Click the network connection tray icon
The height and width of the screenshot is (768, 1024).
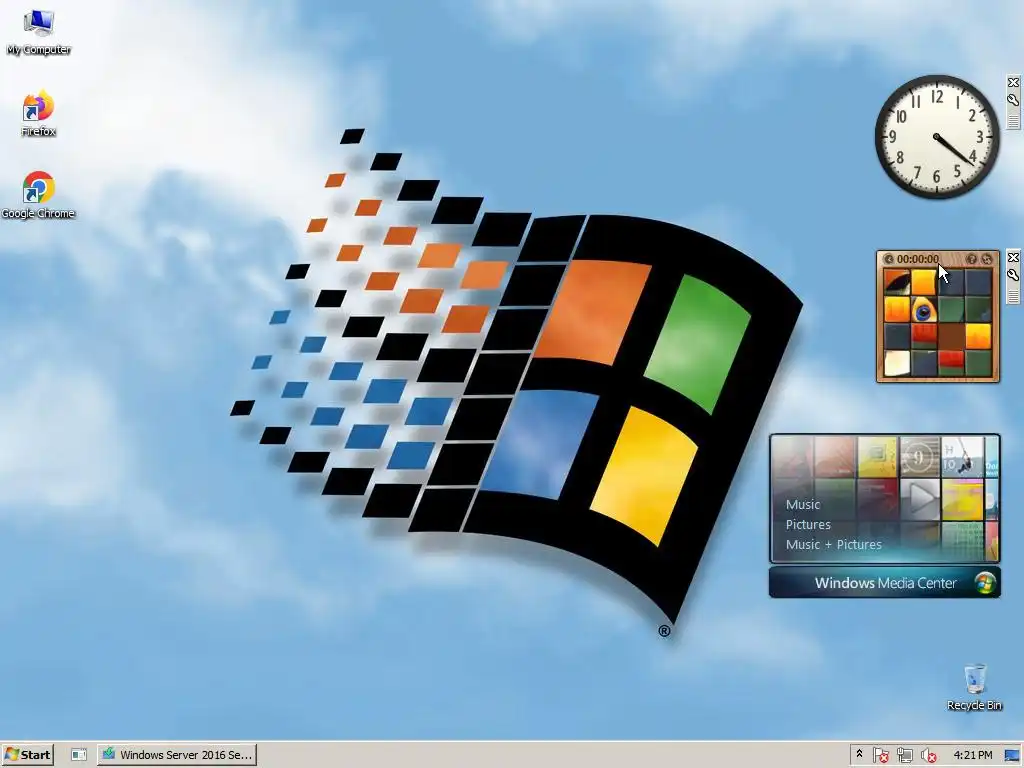coord(904,755)
